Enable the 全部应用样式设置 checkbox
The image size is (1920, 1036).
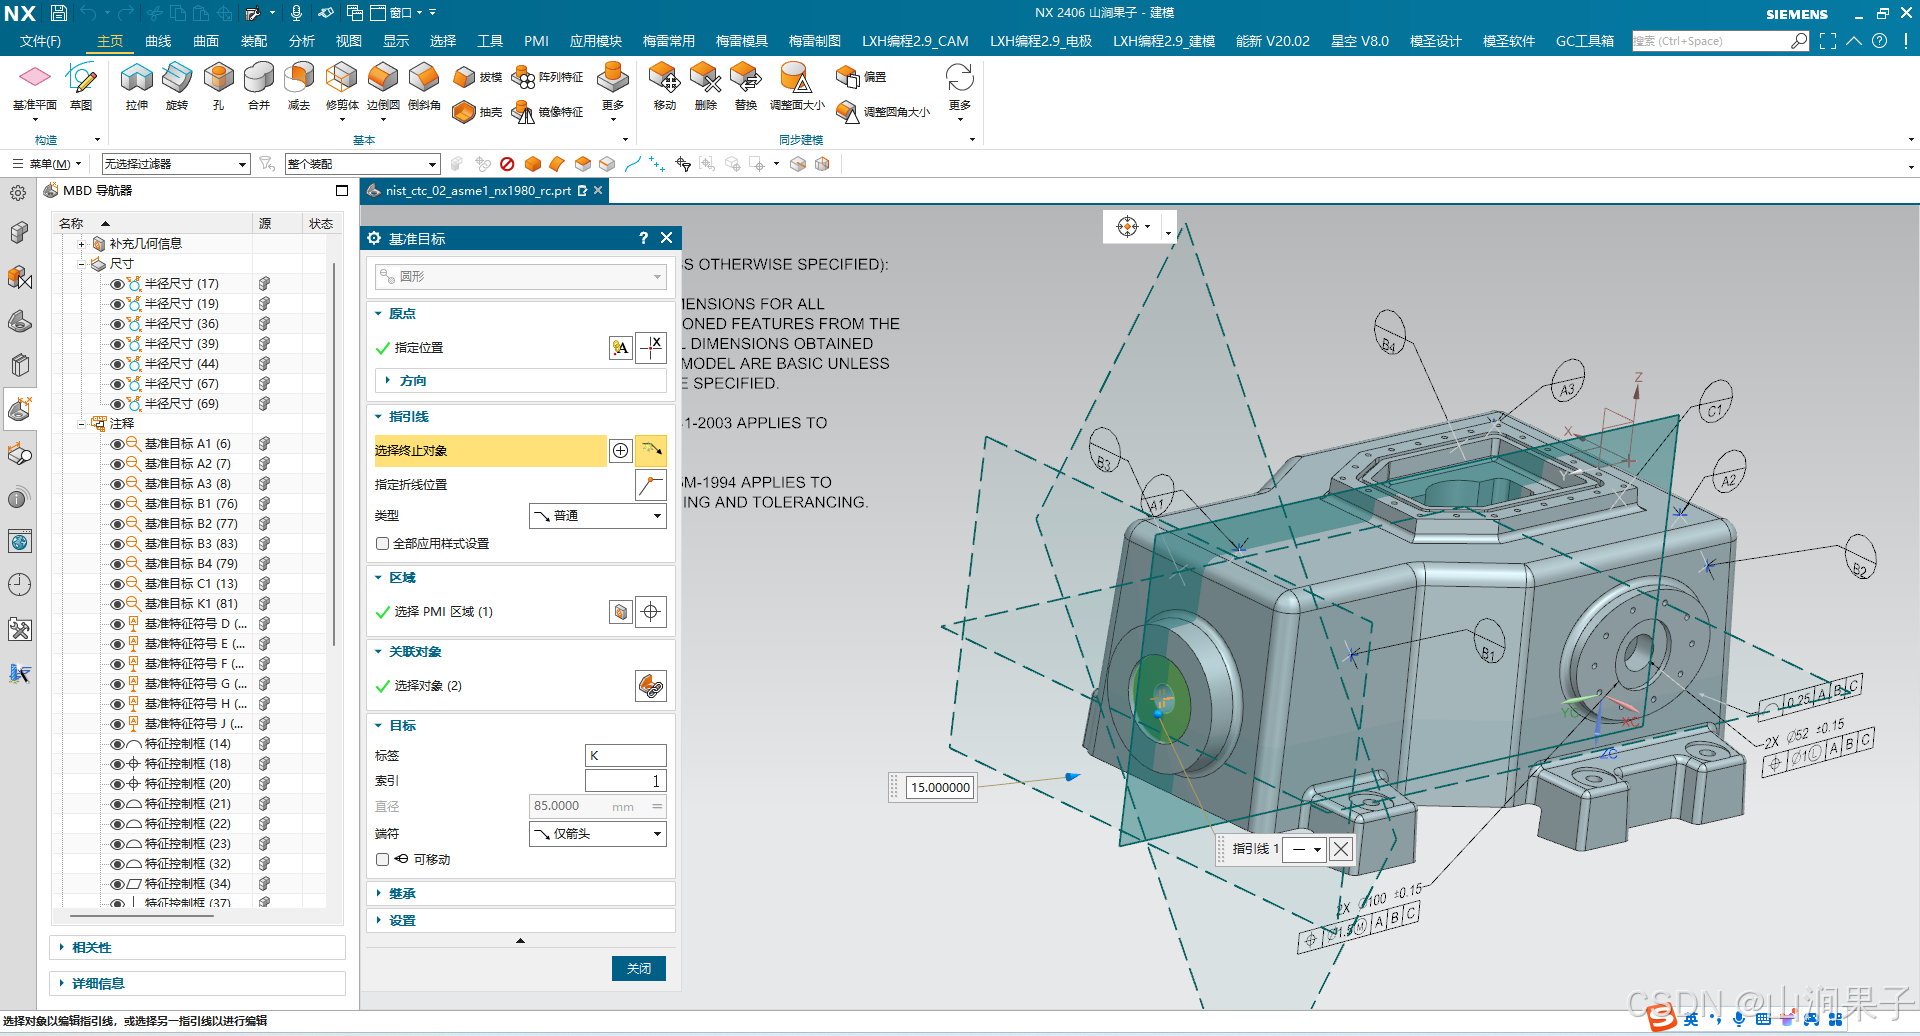[382, 544]
